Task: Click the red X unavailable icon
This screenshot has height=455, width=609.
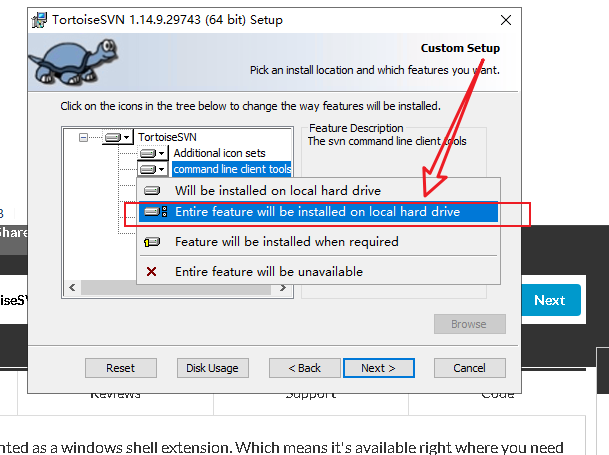Action: pyautogui.click(x=151, y=272)
